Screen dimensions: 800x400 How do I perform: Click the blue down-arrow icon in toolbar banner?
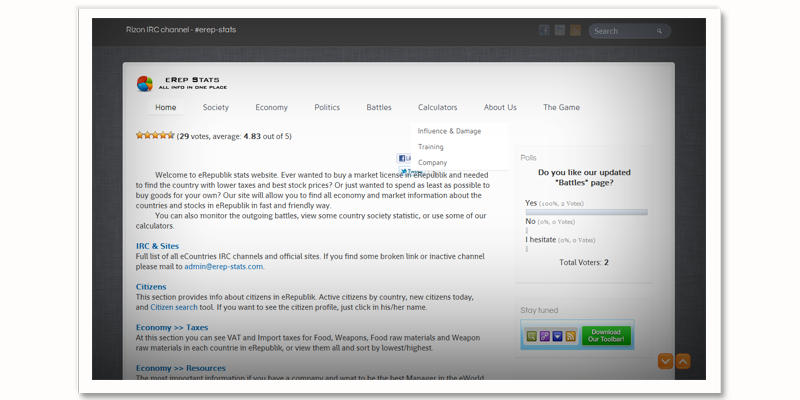click(x=558, y=336)
